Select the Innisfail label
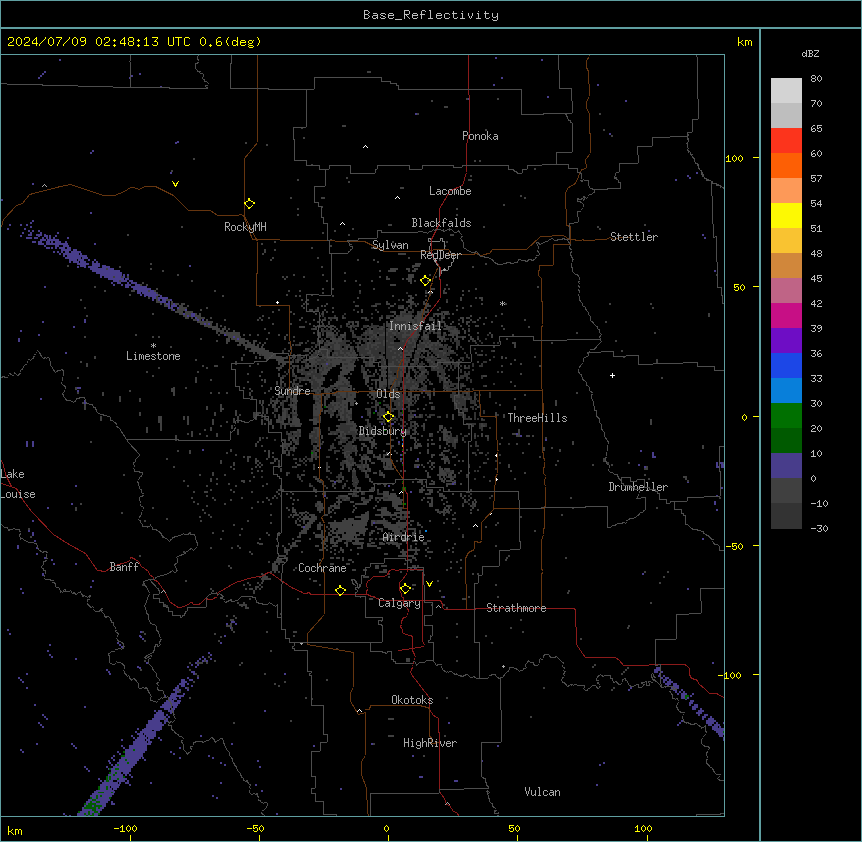This screenshot has height=842, width=862. point(415,326)
